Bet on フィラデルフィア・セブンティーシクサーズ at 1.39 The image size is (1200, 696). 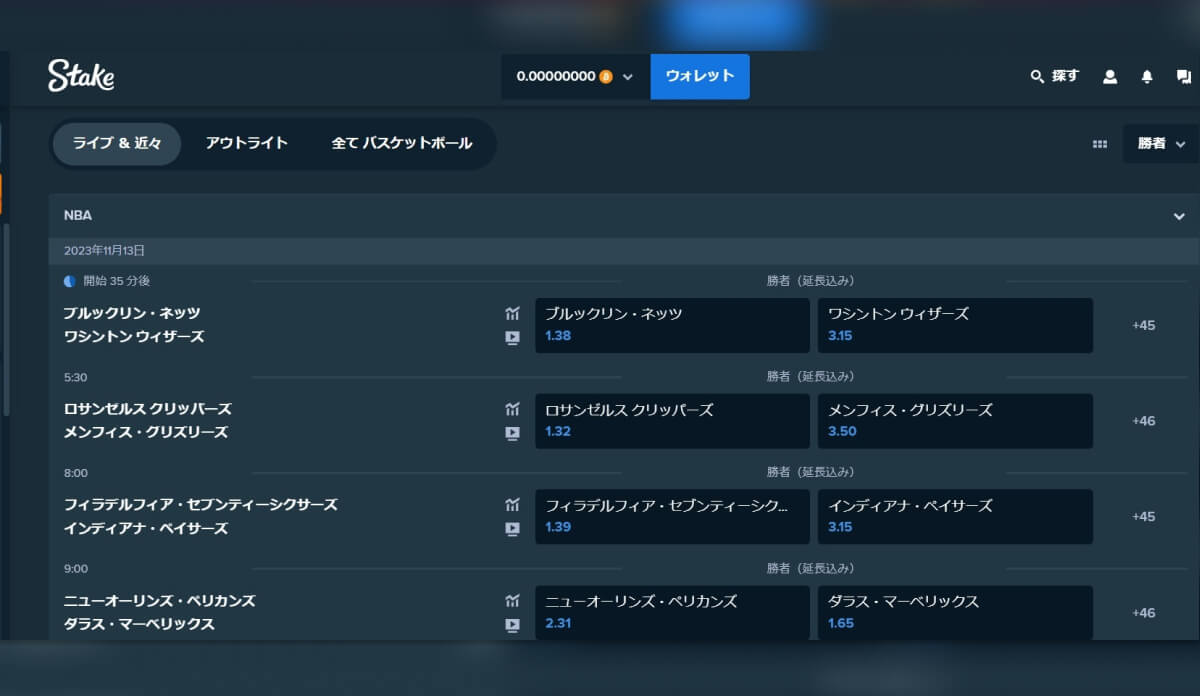click(x=672, y=517)
